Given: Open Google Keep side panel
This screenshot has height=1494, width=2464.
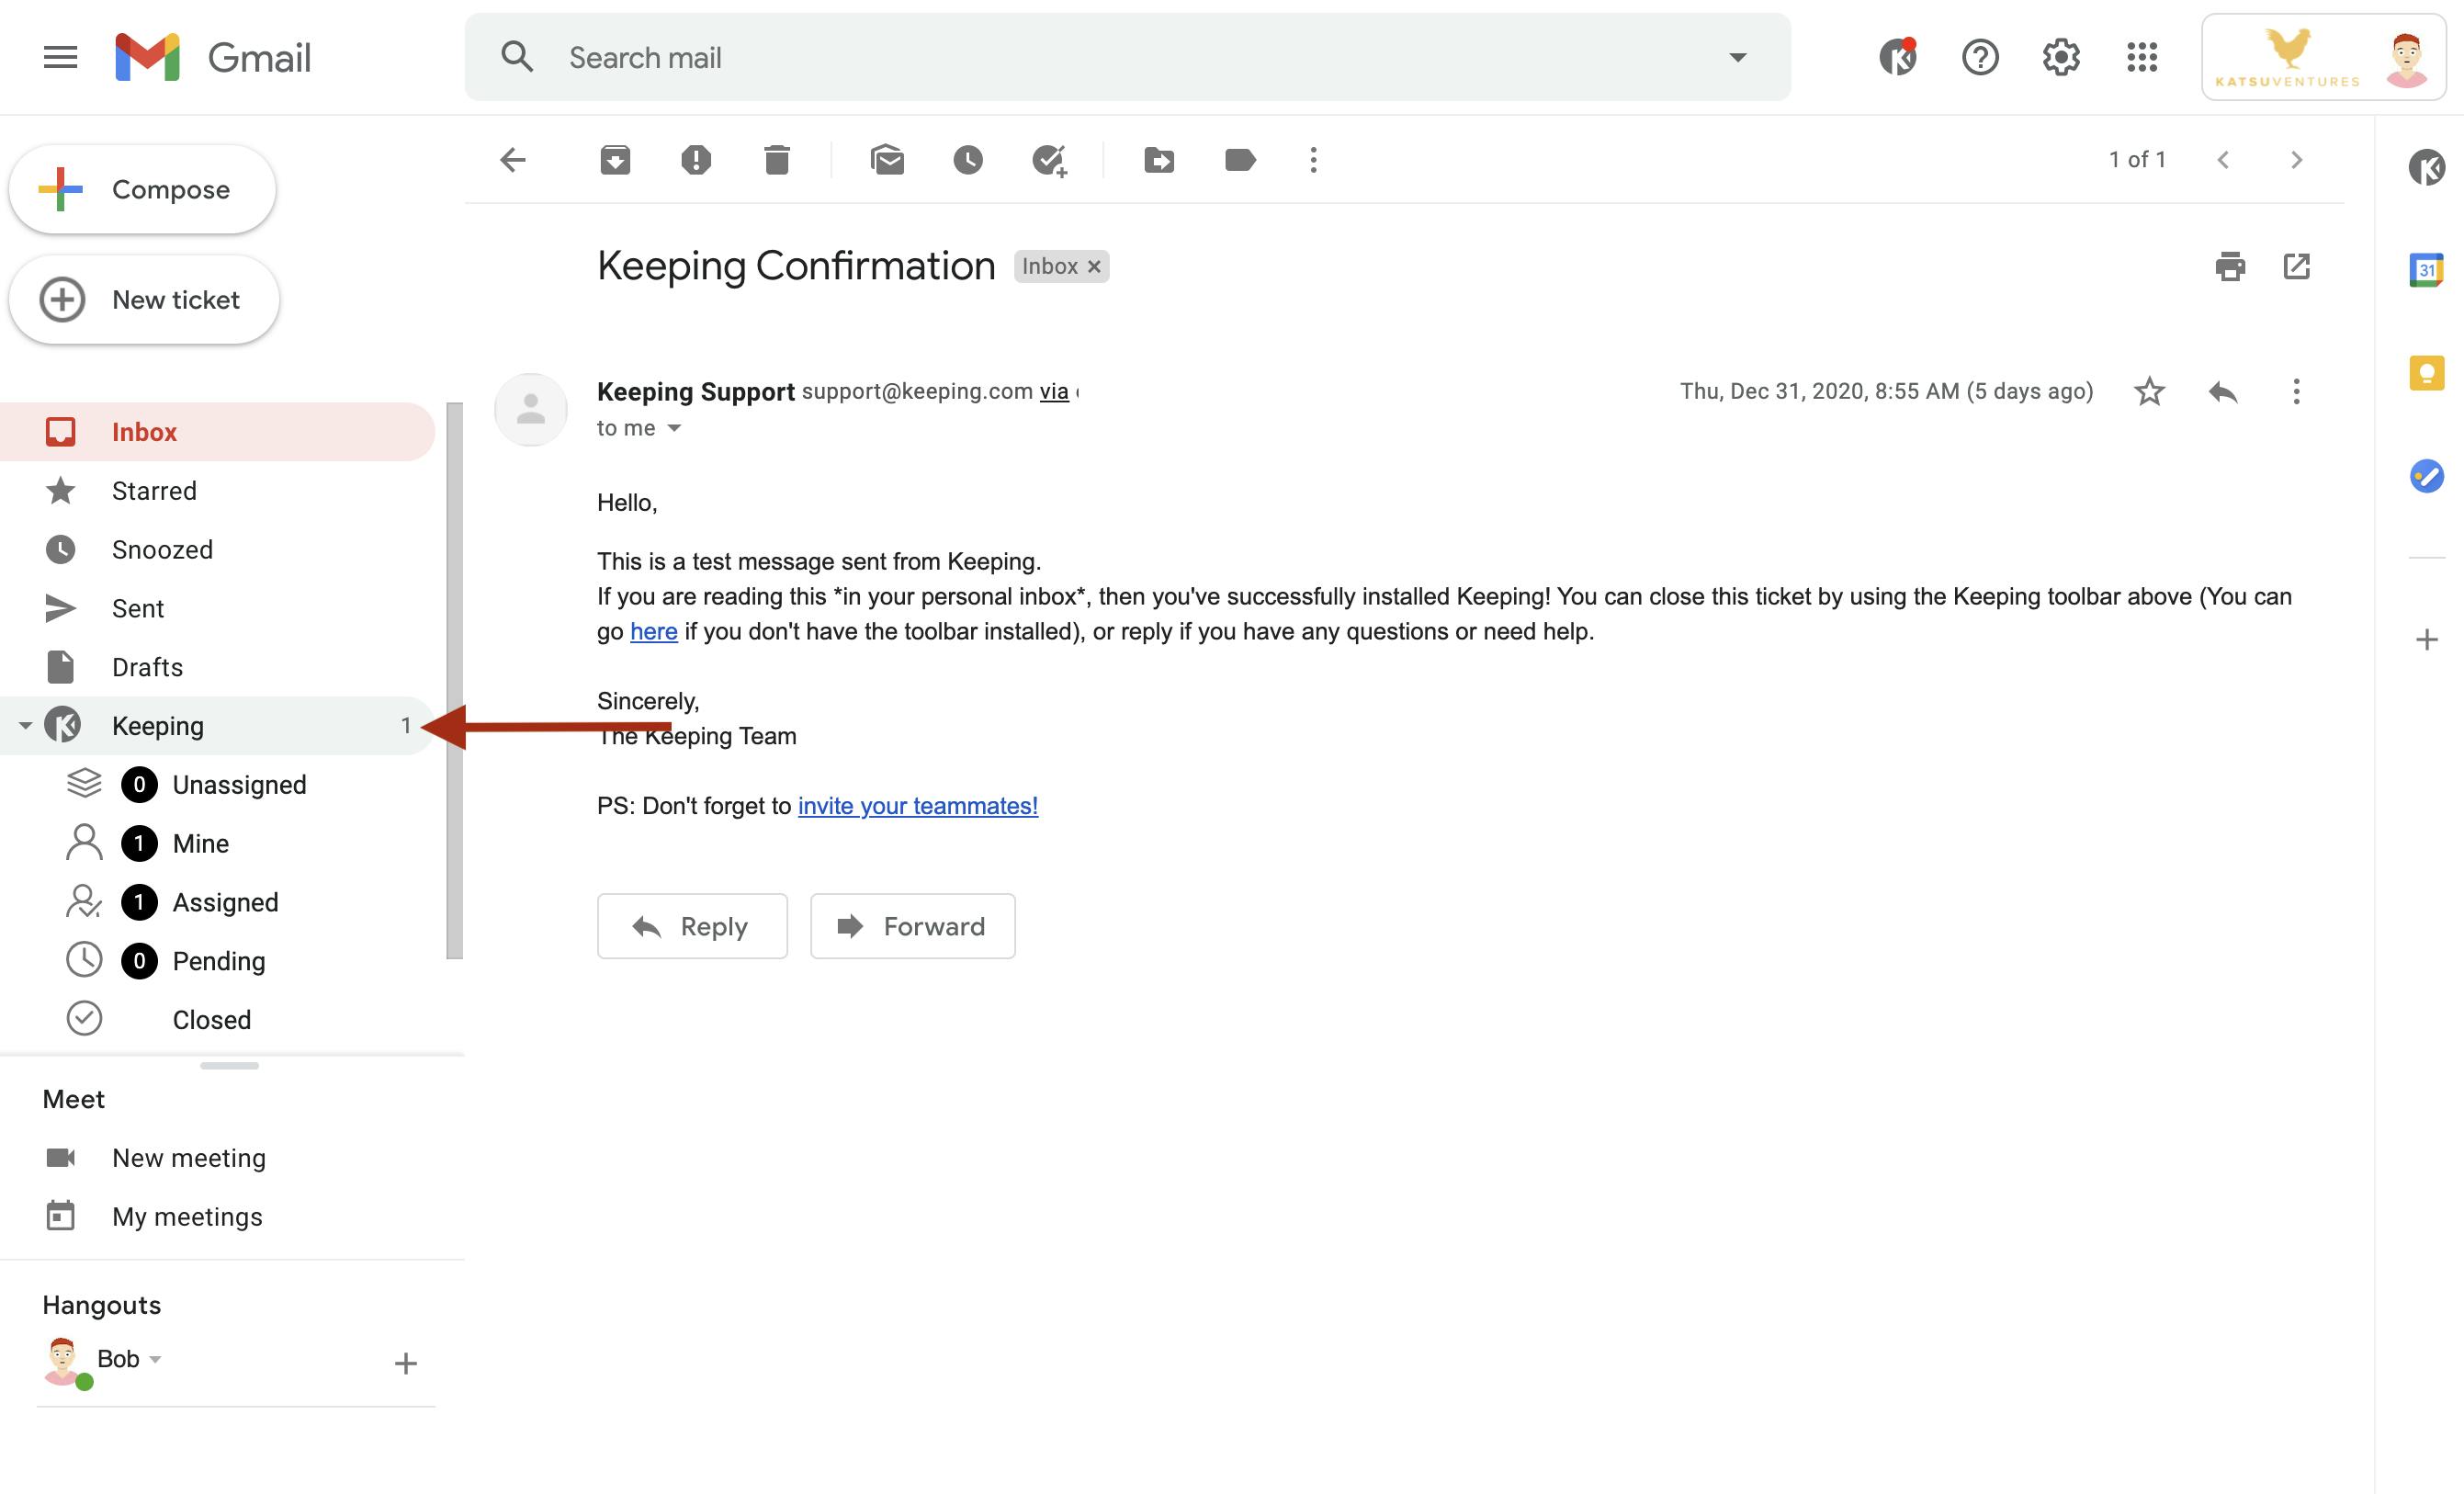Looking at the screenshot, I should [2427, 373].
